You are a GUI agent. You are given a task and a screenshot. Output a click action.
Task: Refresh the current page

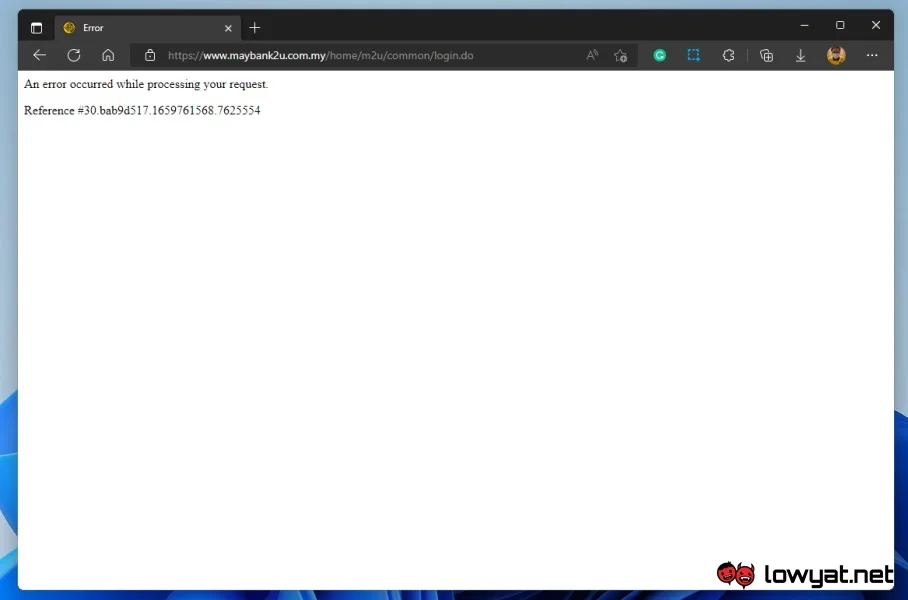[x=74, y=56]
